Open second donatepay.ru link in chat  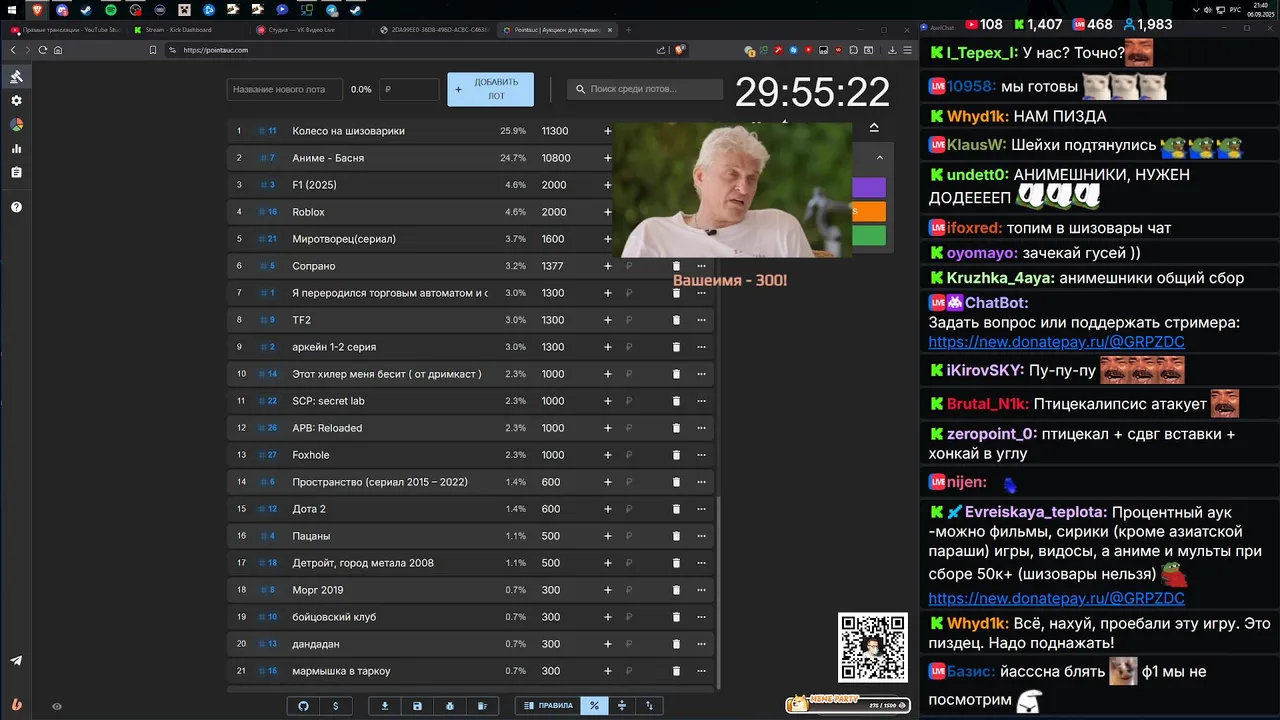point(1056,598)
